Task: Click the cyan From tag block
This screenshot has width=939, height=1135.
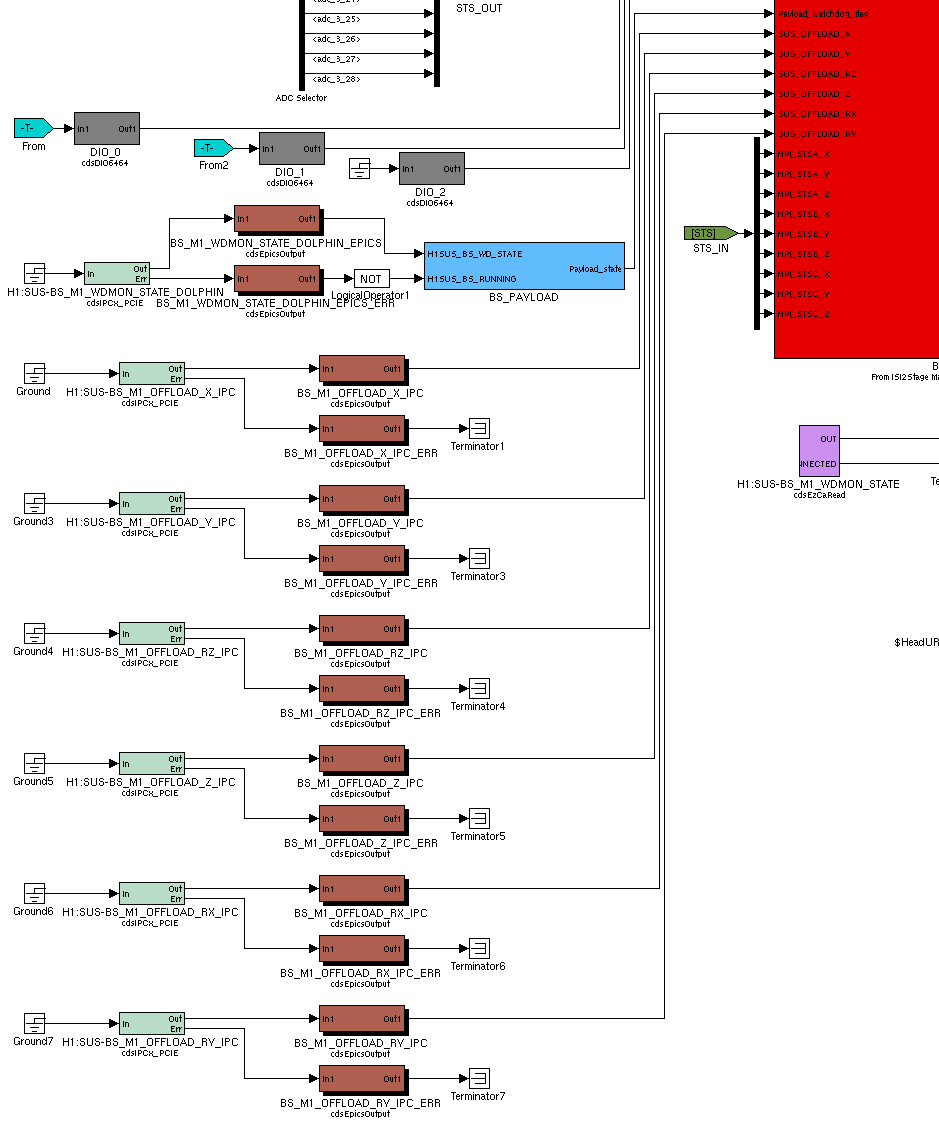Action: click(33, 128)
